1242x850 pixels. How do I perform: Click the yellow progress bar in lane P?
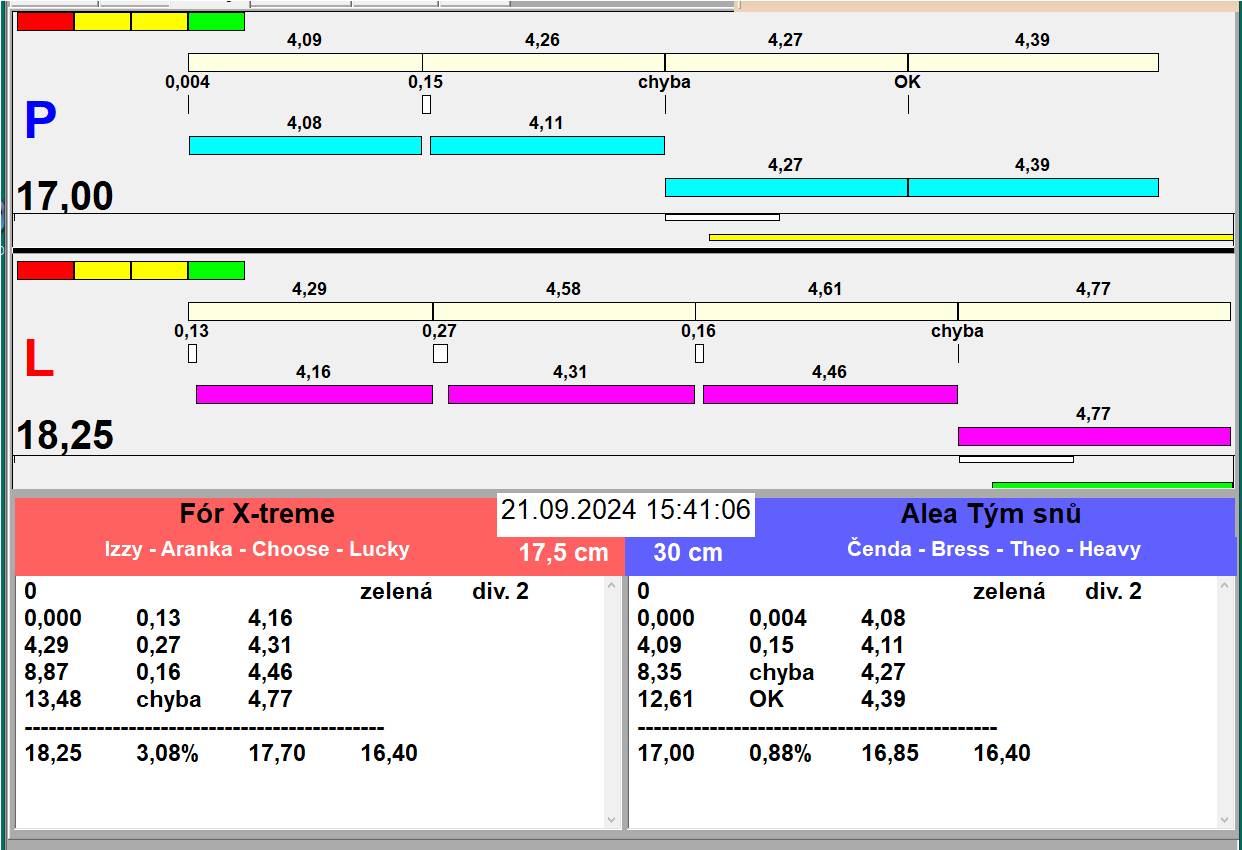point(970,237)
